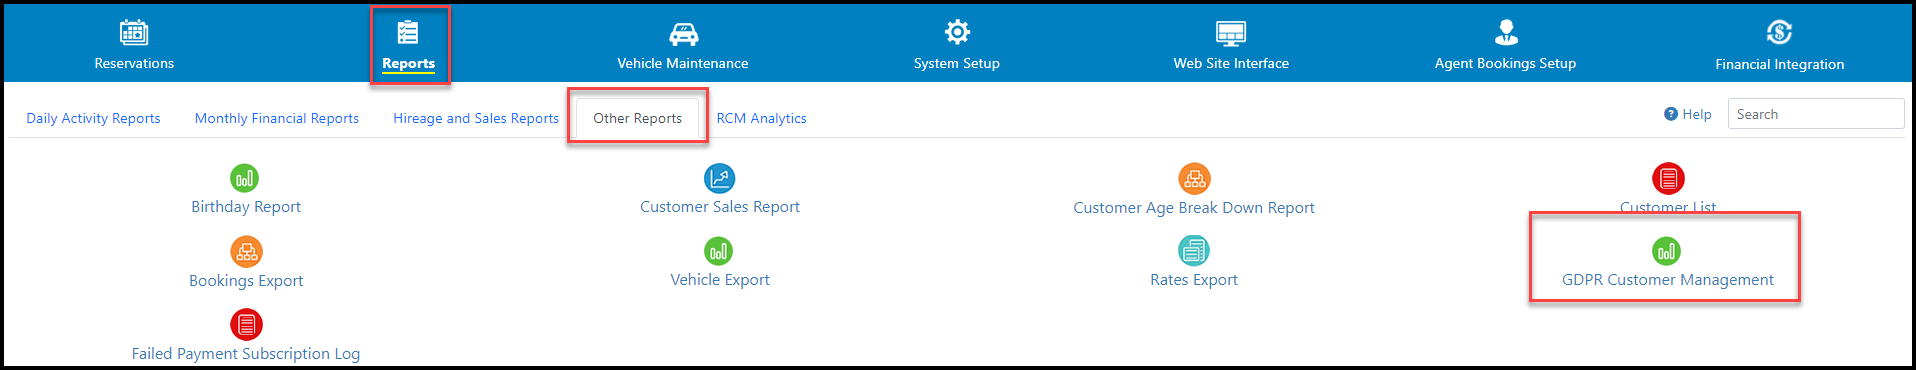Select the RCM Analytics tab
Screen dimensions: 1916x370
click(x=761, y=118)
